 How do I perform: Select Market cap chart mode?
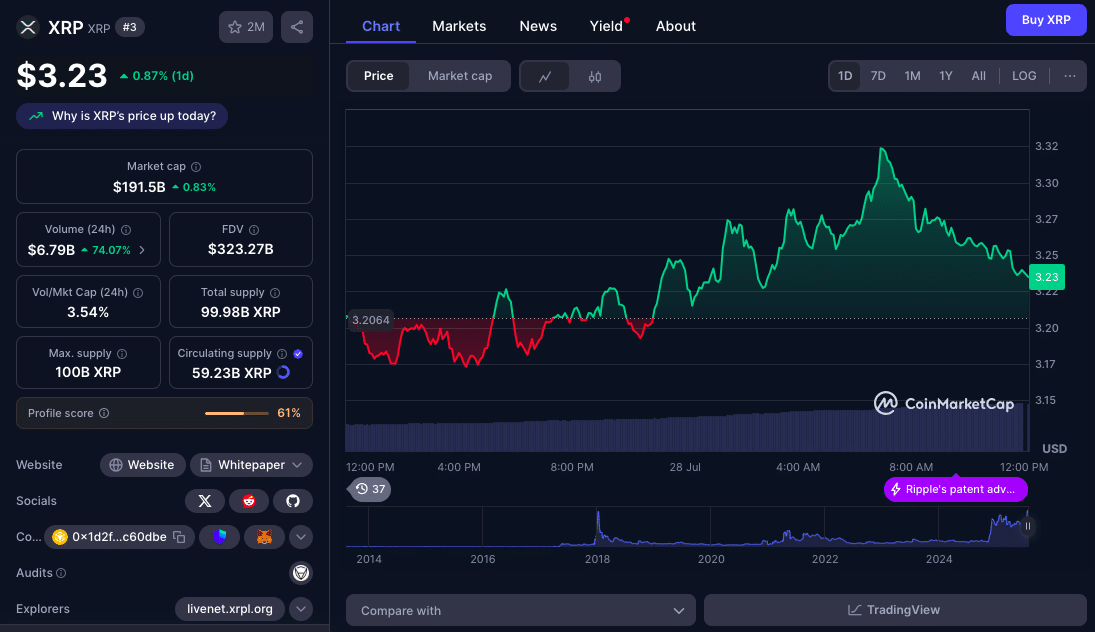(460, 76)
